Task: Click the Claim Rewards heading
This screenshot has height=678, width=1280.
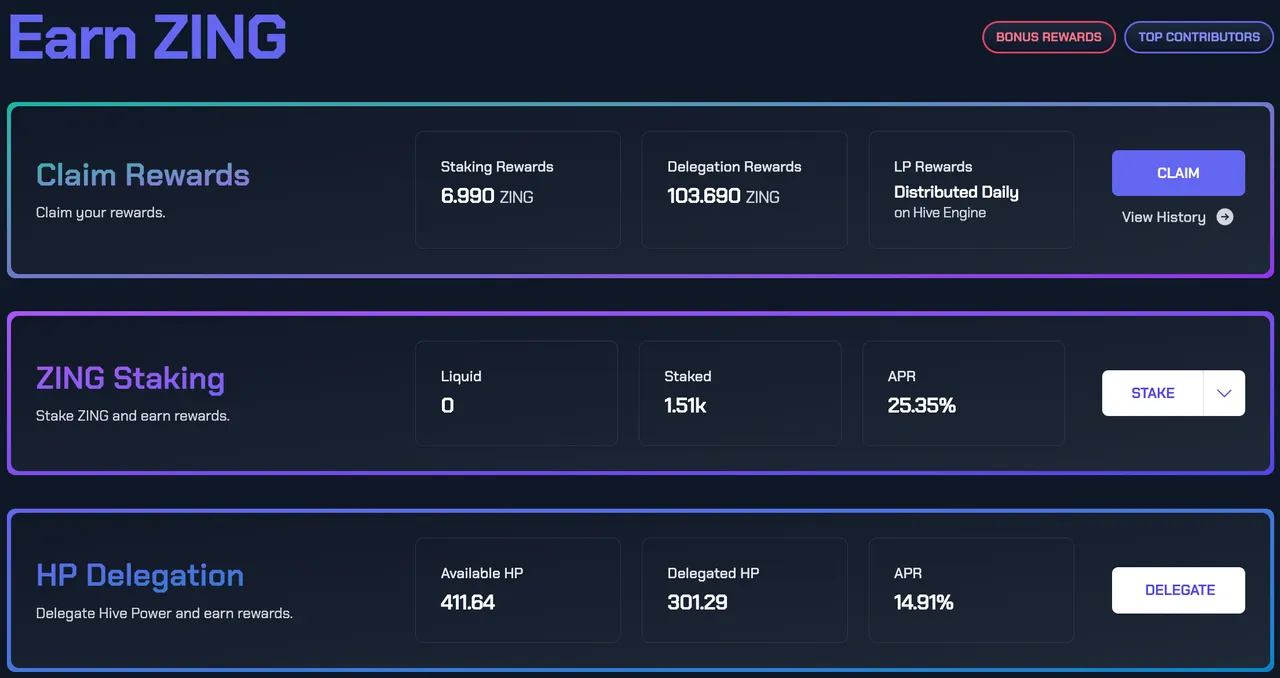Action: 143,175
